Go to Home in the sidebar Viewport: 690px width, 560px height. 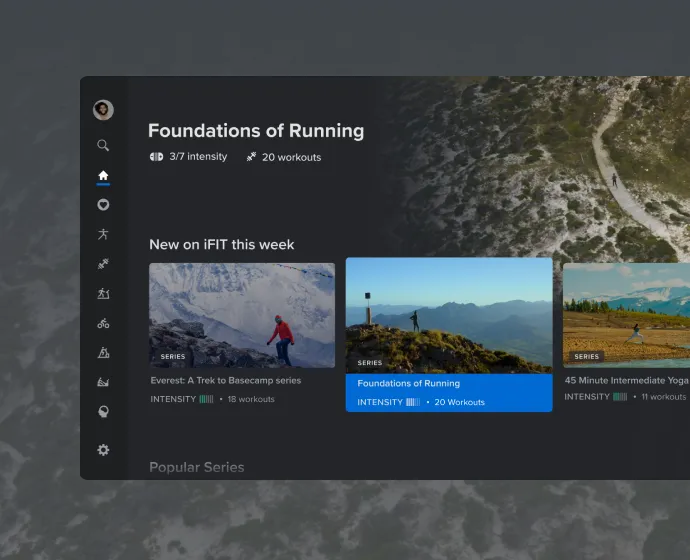(x=103, y=176)
